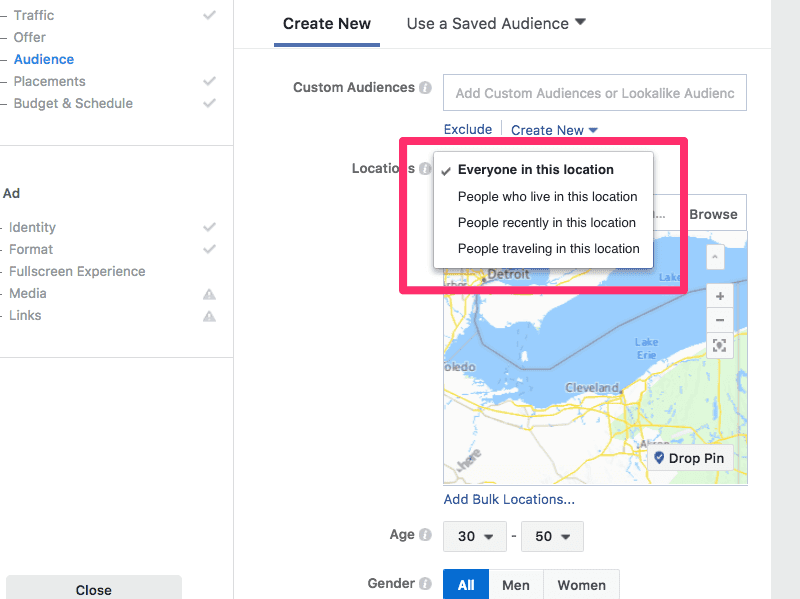This screenshot has height=599, width=800.
Task: Expand the Create New dropdown beside Exclude
Action: (x=554, y=129)
